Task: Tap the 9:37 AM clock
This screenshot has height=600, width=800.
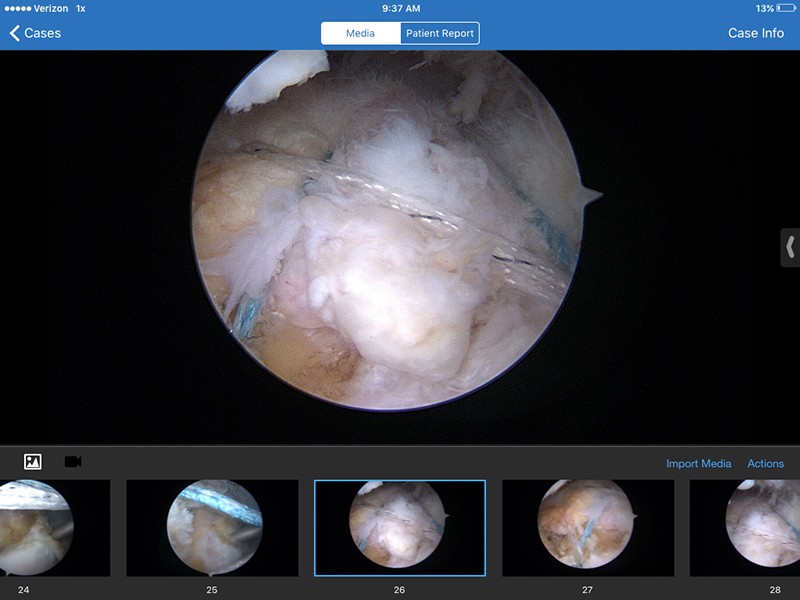Action: [401, 8]
